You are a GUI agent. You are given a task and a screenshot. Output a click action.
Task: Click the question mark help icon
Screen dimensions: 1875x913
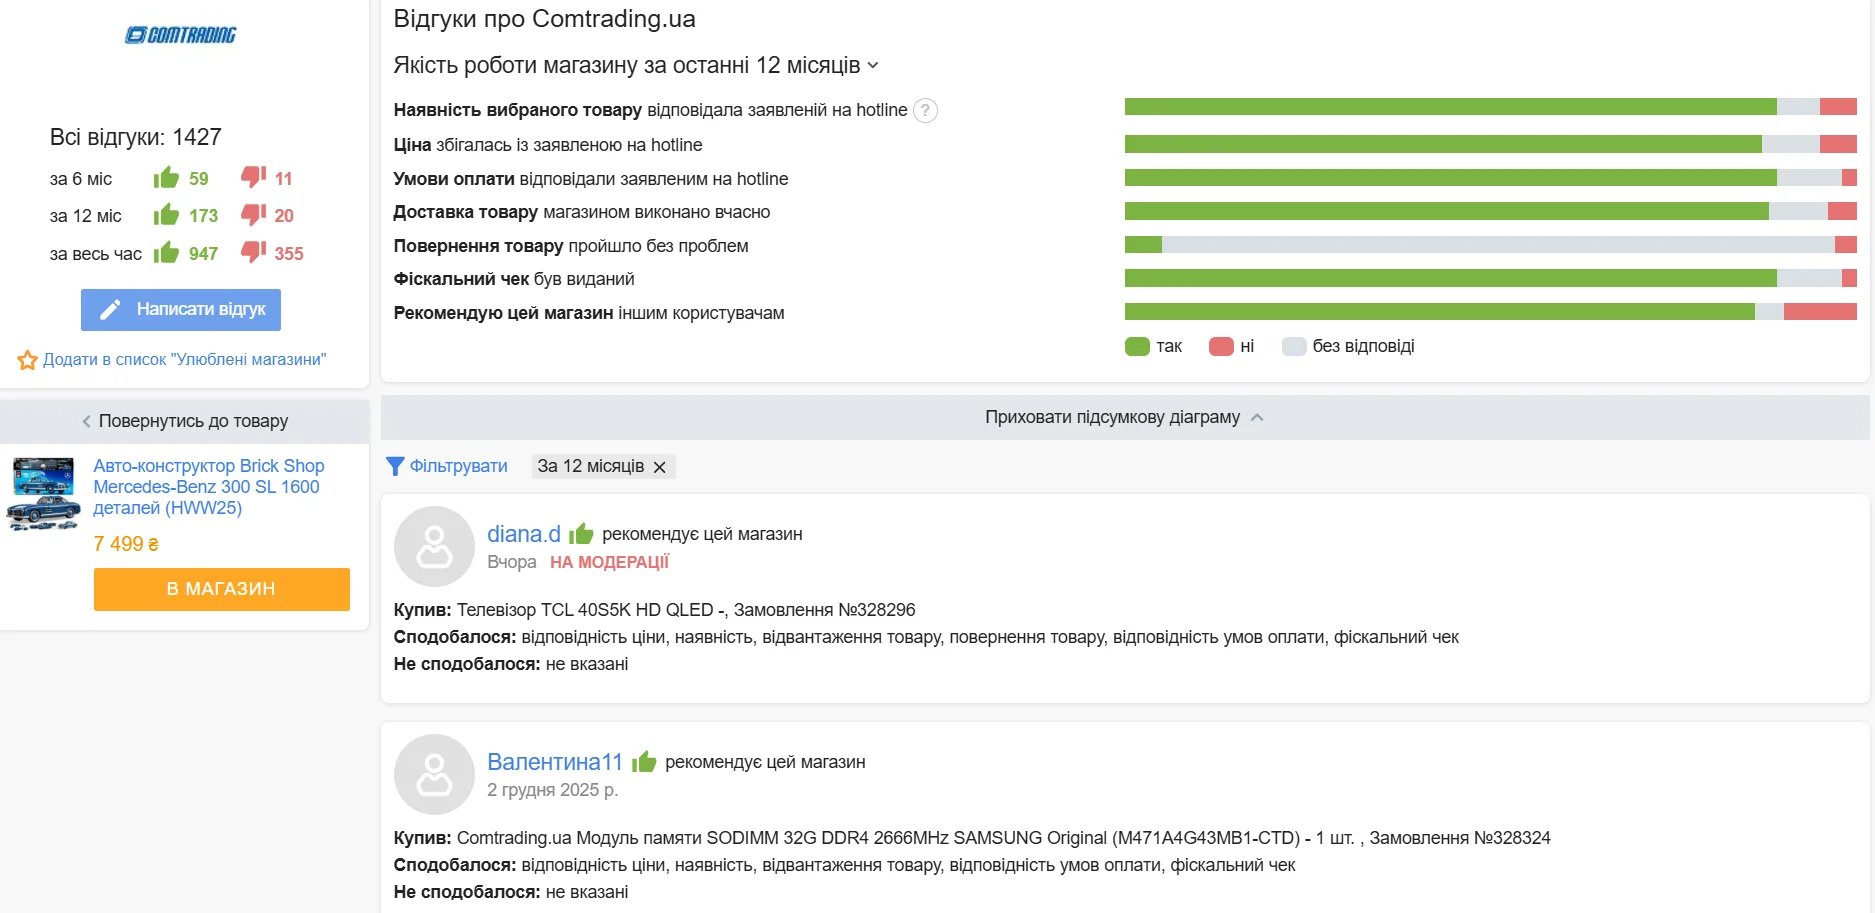926,111
